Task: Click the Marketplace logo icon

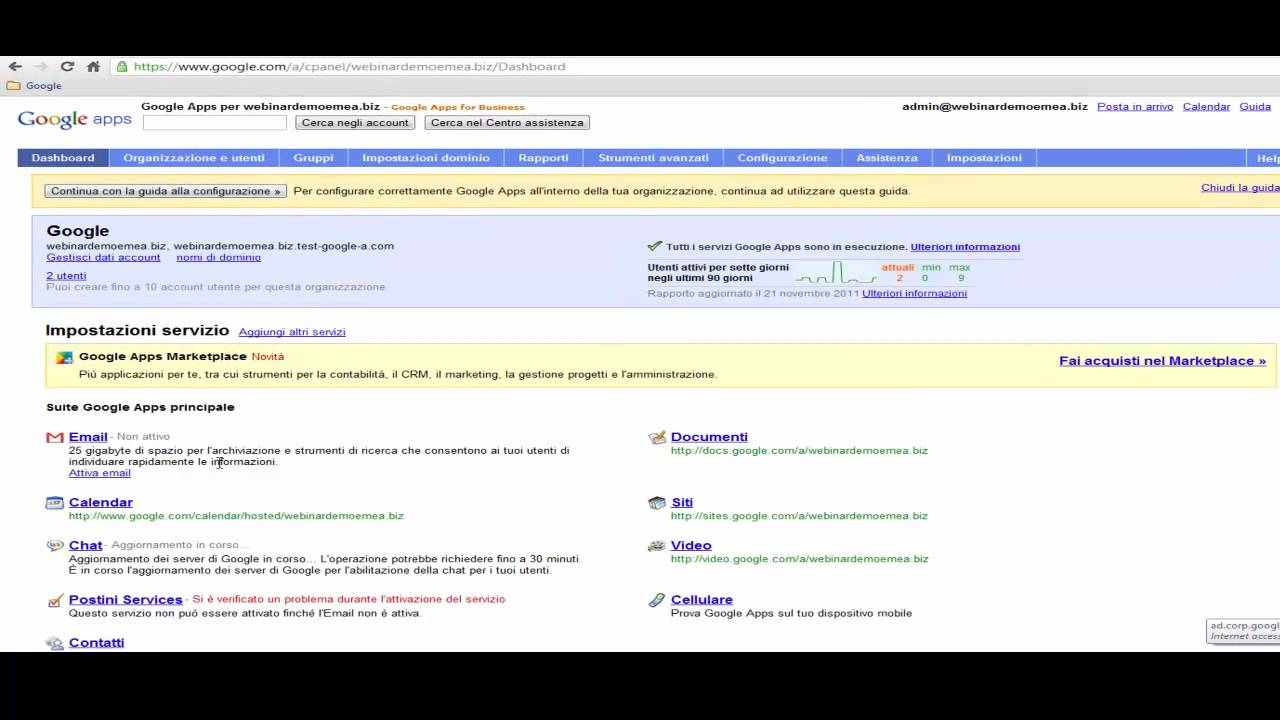Action: [64, 358]
